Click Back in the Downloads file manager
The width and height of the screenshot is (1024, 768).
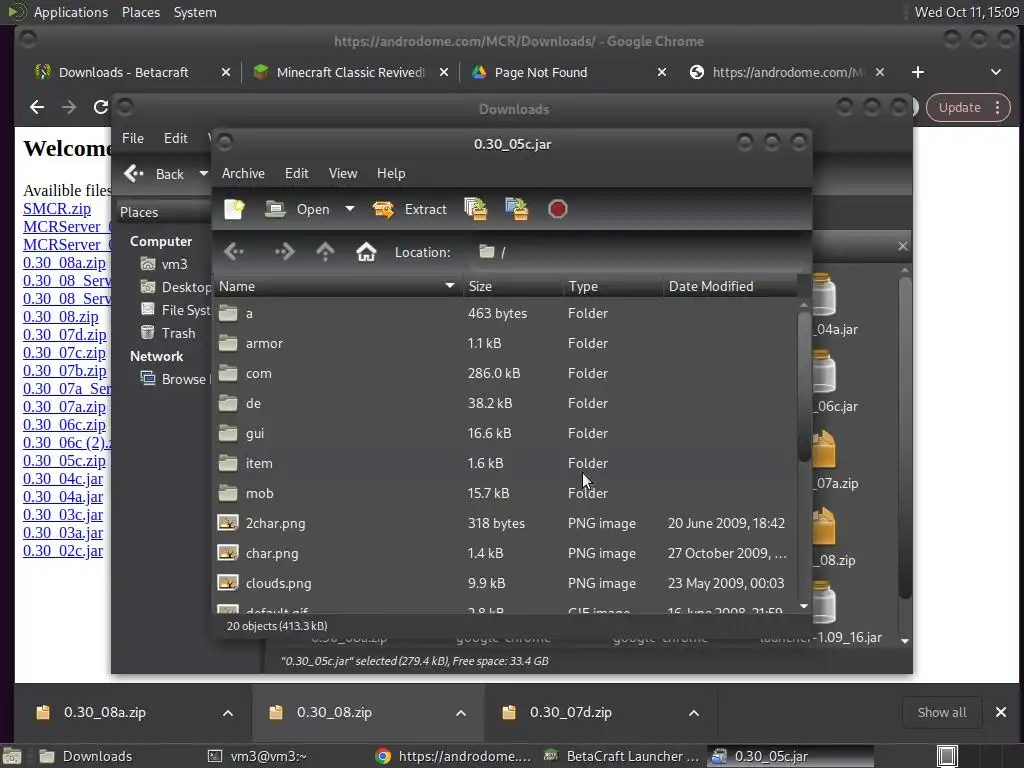point(155,174)
